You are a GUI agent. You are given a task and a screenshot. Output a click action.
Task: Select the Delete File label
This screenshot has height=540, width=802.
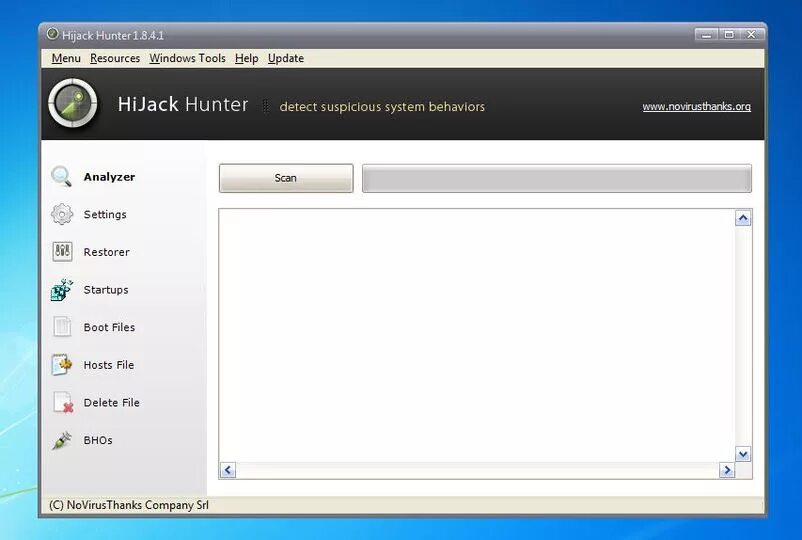pos(112,403)
